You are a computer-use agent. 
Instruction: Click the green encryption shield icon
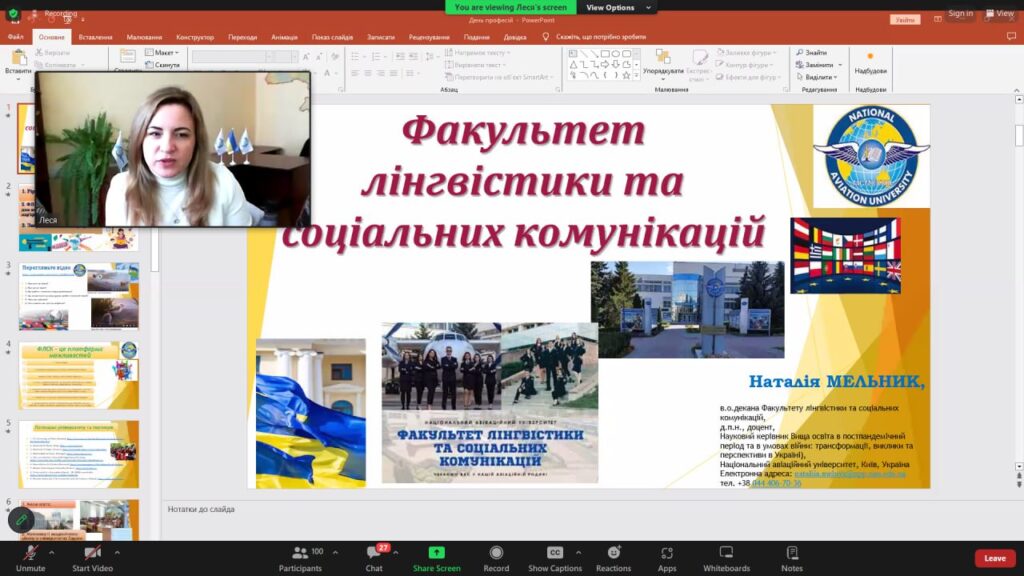point(13,14)
